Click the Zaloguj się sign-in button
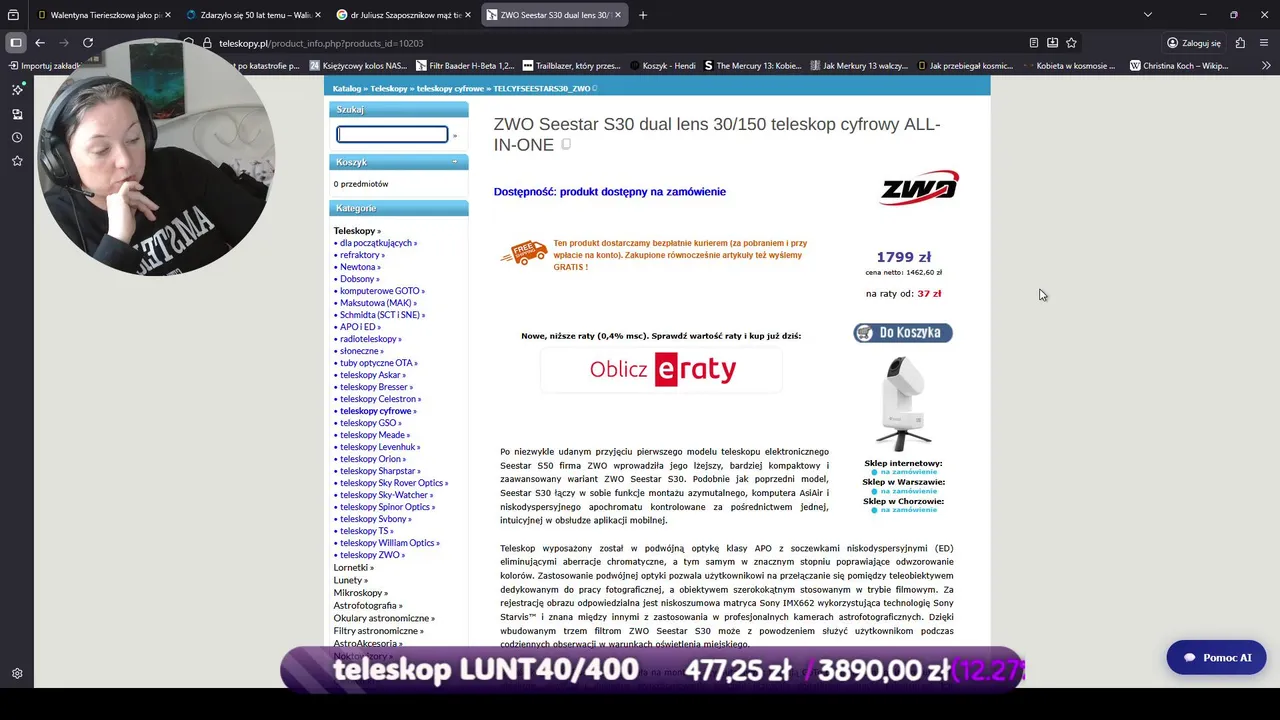 (x=1193, y=43)
